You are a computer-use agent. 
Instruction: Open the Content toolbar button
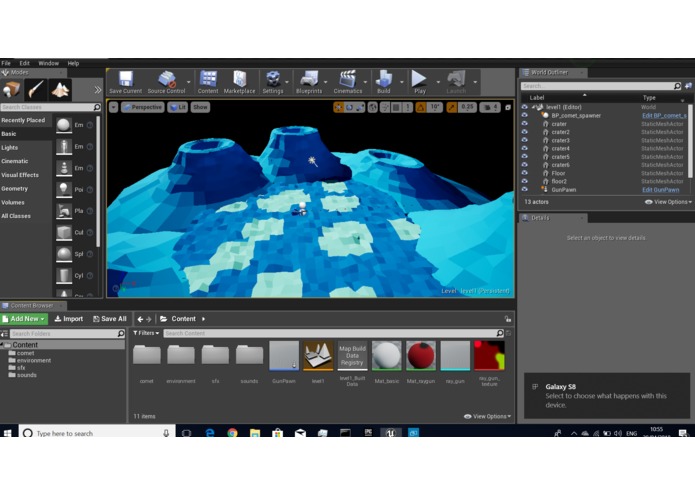coord(208,82)
